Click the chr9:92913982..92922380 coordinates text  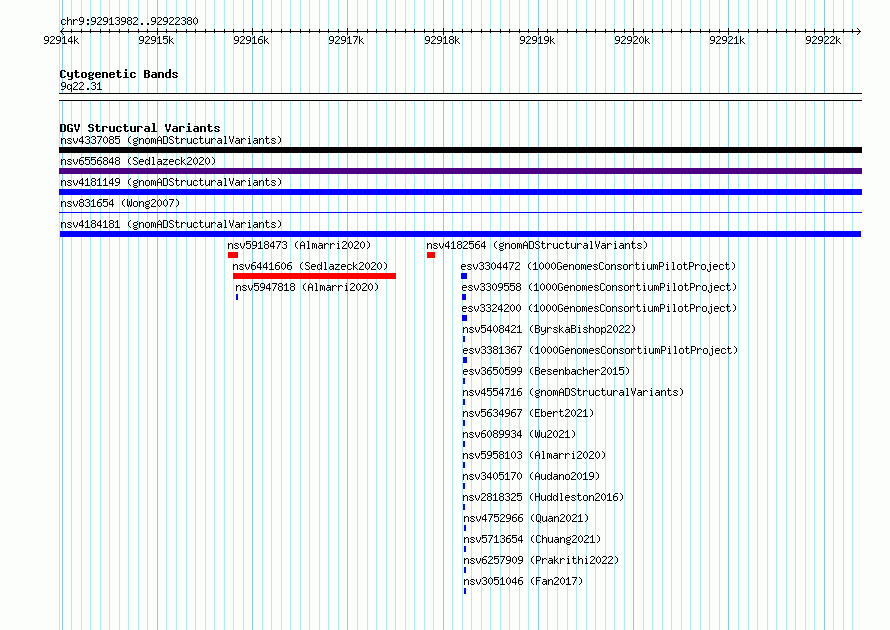129,22
